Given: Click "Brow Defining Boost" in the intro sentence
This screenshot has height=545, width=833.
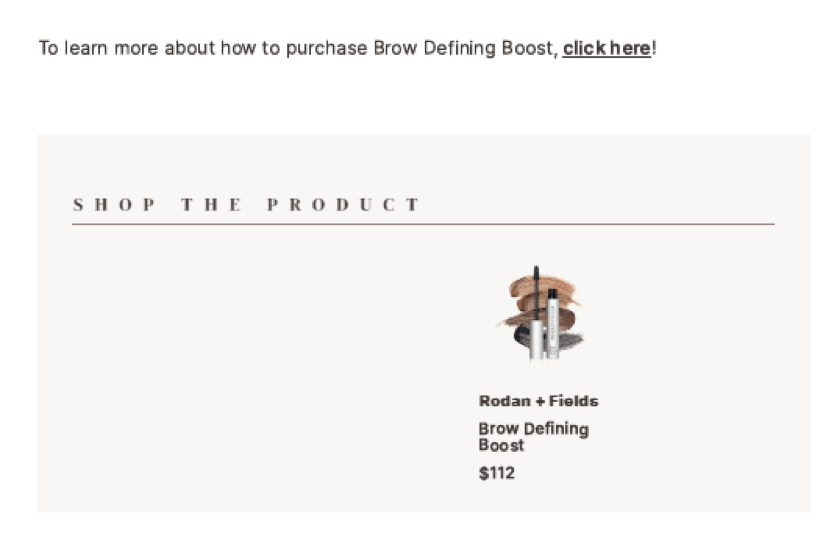Looking at the screenshot, I should pyautogui.click(x=464, y=48).
